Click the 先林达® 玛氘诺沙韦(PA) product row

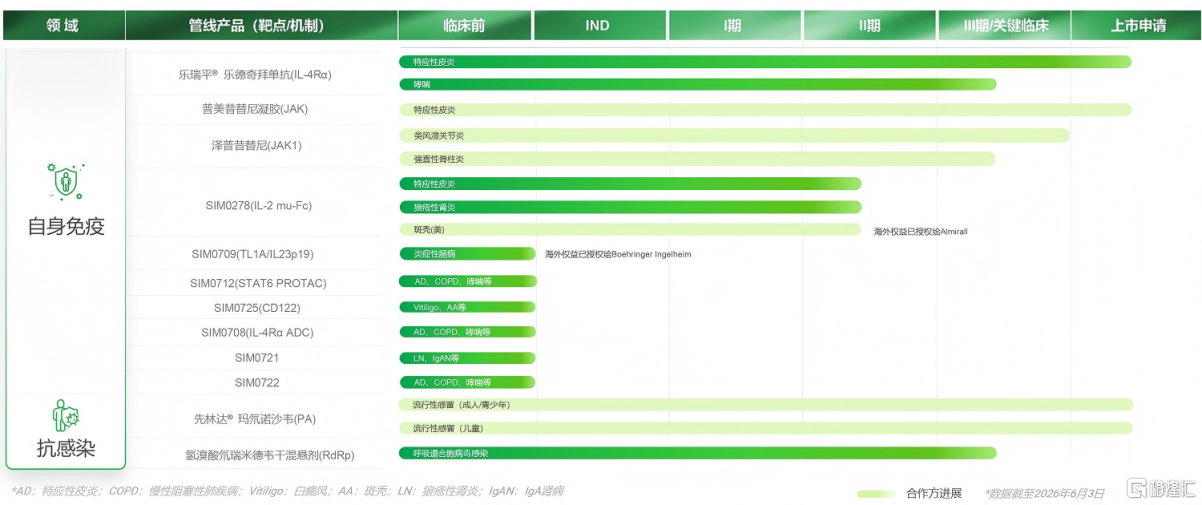(255, 418)
